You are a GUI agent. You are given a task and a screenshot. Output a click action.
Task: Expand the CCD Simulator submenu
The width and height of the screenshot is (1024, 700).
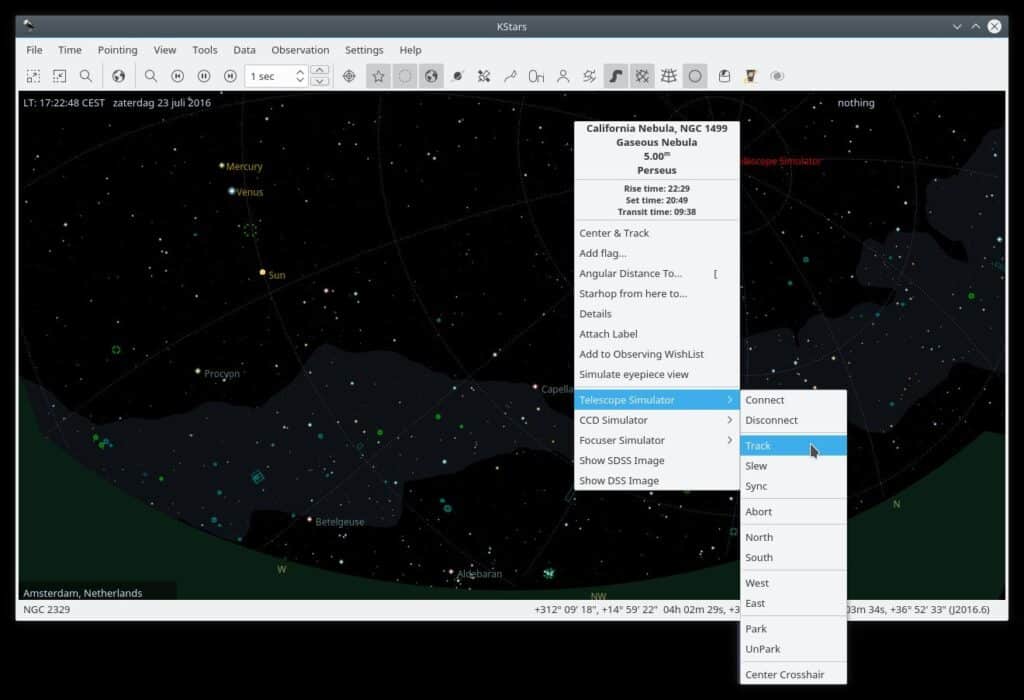click(656, 420)
